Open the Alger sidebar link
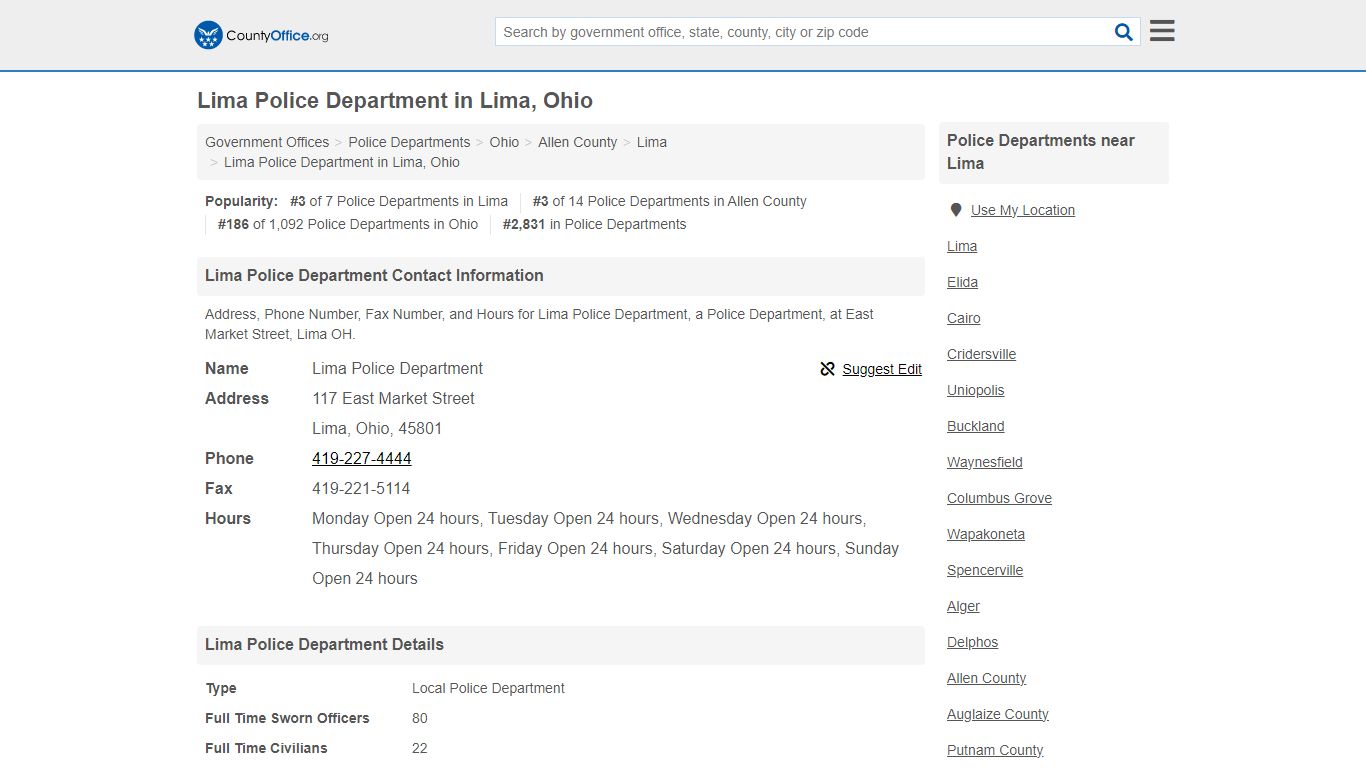Image resolution: width=1366 pixels, height=768 pixels. (964, 606)
